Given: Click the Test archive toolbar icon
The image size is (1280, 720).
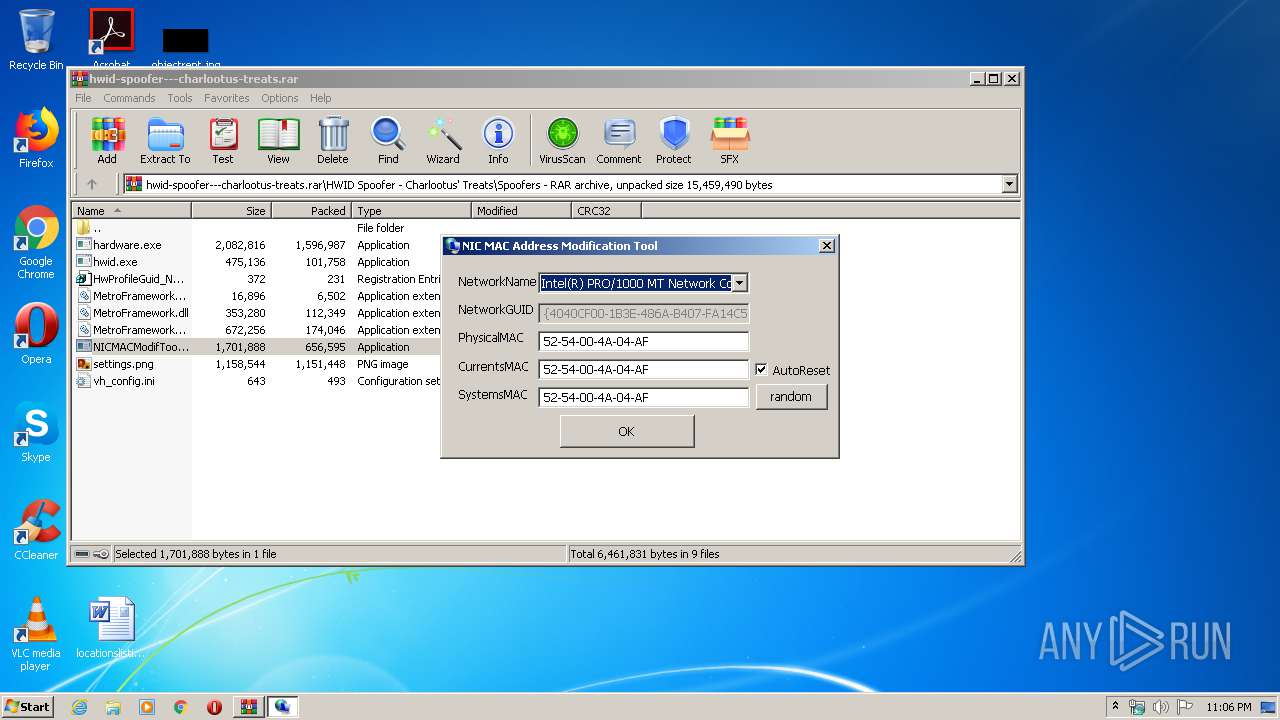Looking at the screenshot, I should [223, 140].
